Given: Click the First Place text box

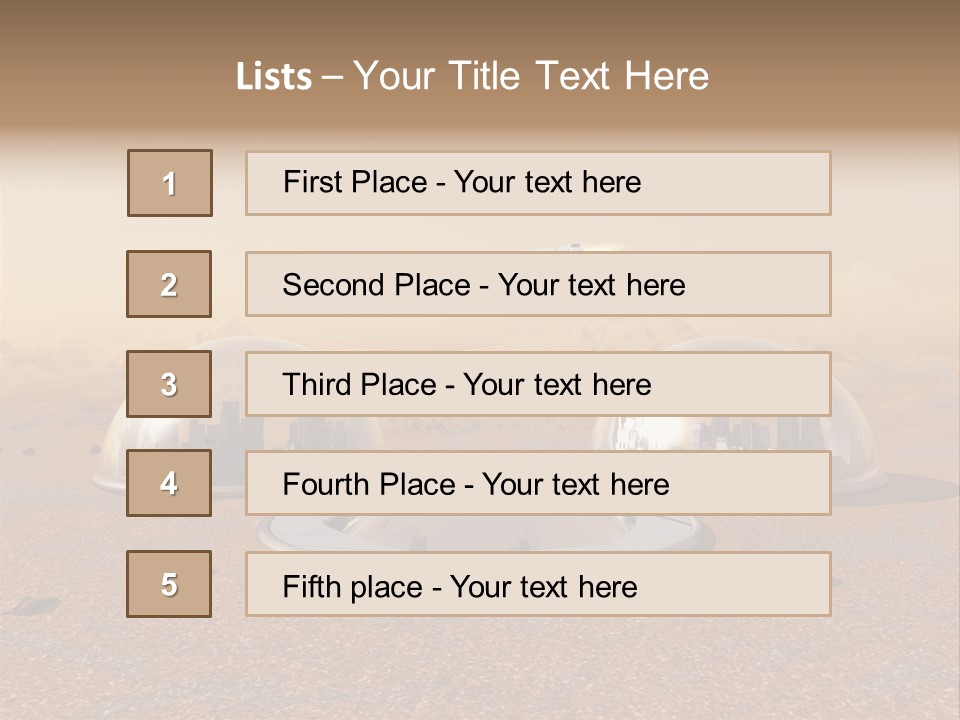Looking at the screenshot, I should (x=538, y=183).
